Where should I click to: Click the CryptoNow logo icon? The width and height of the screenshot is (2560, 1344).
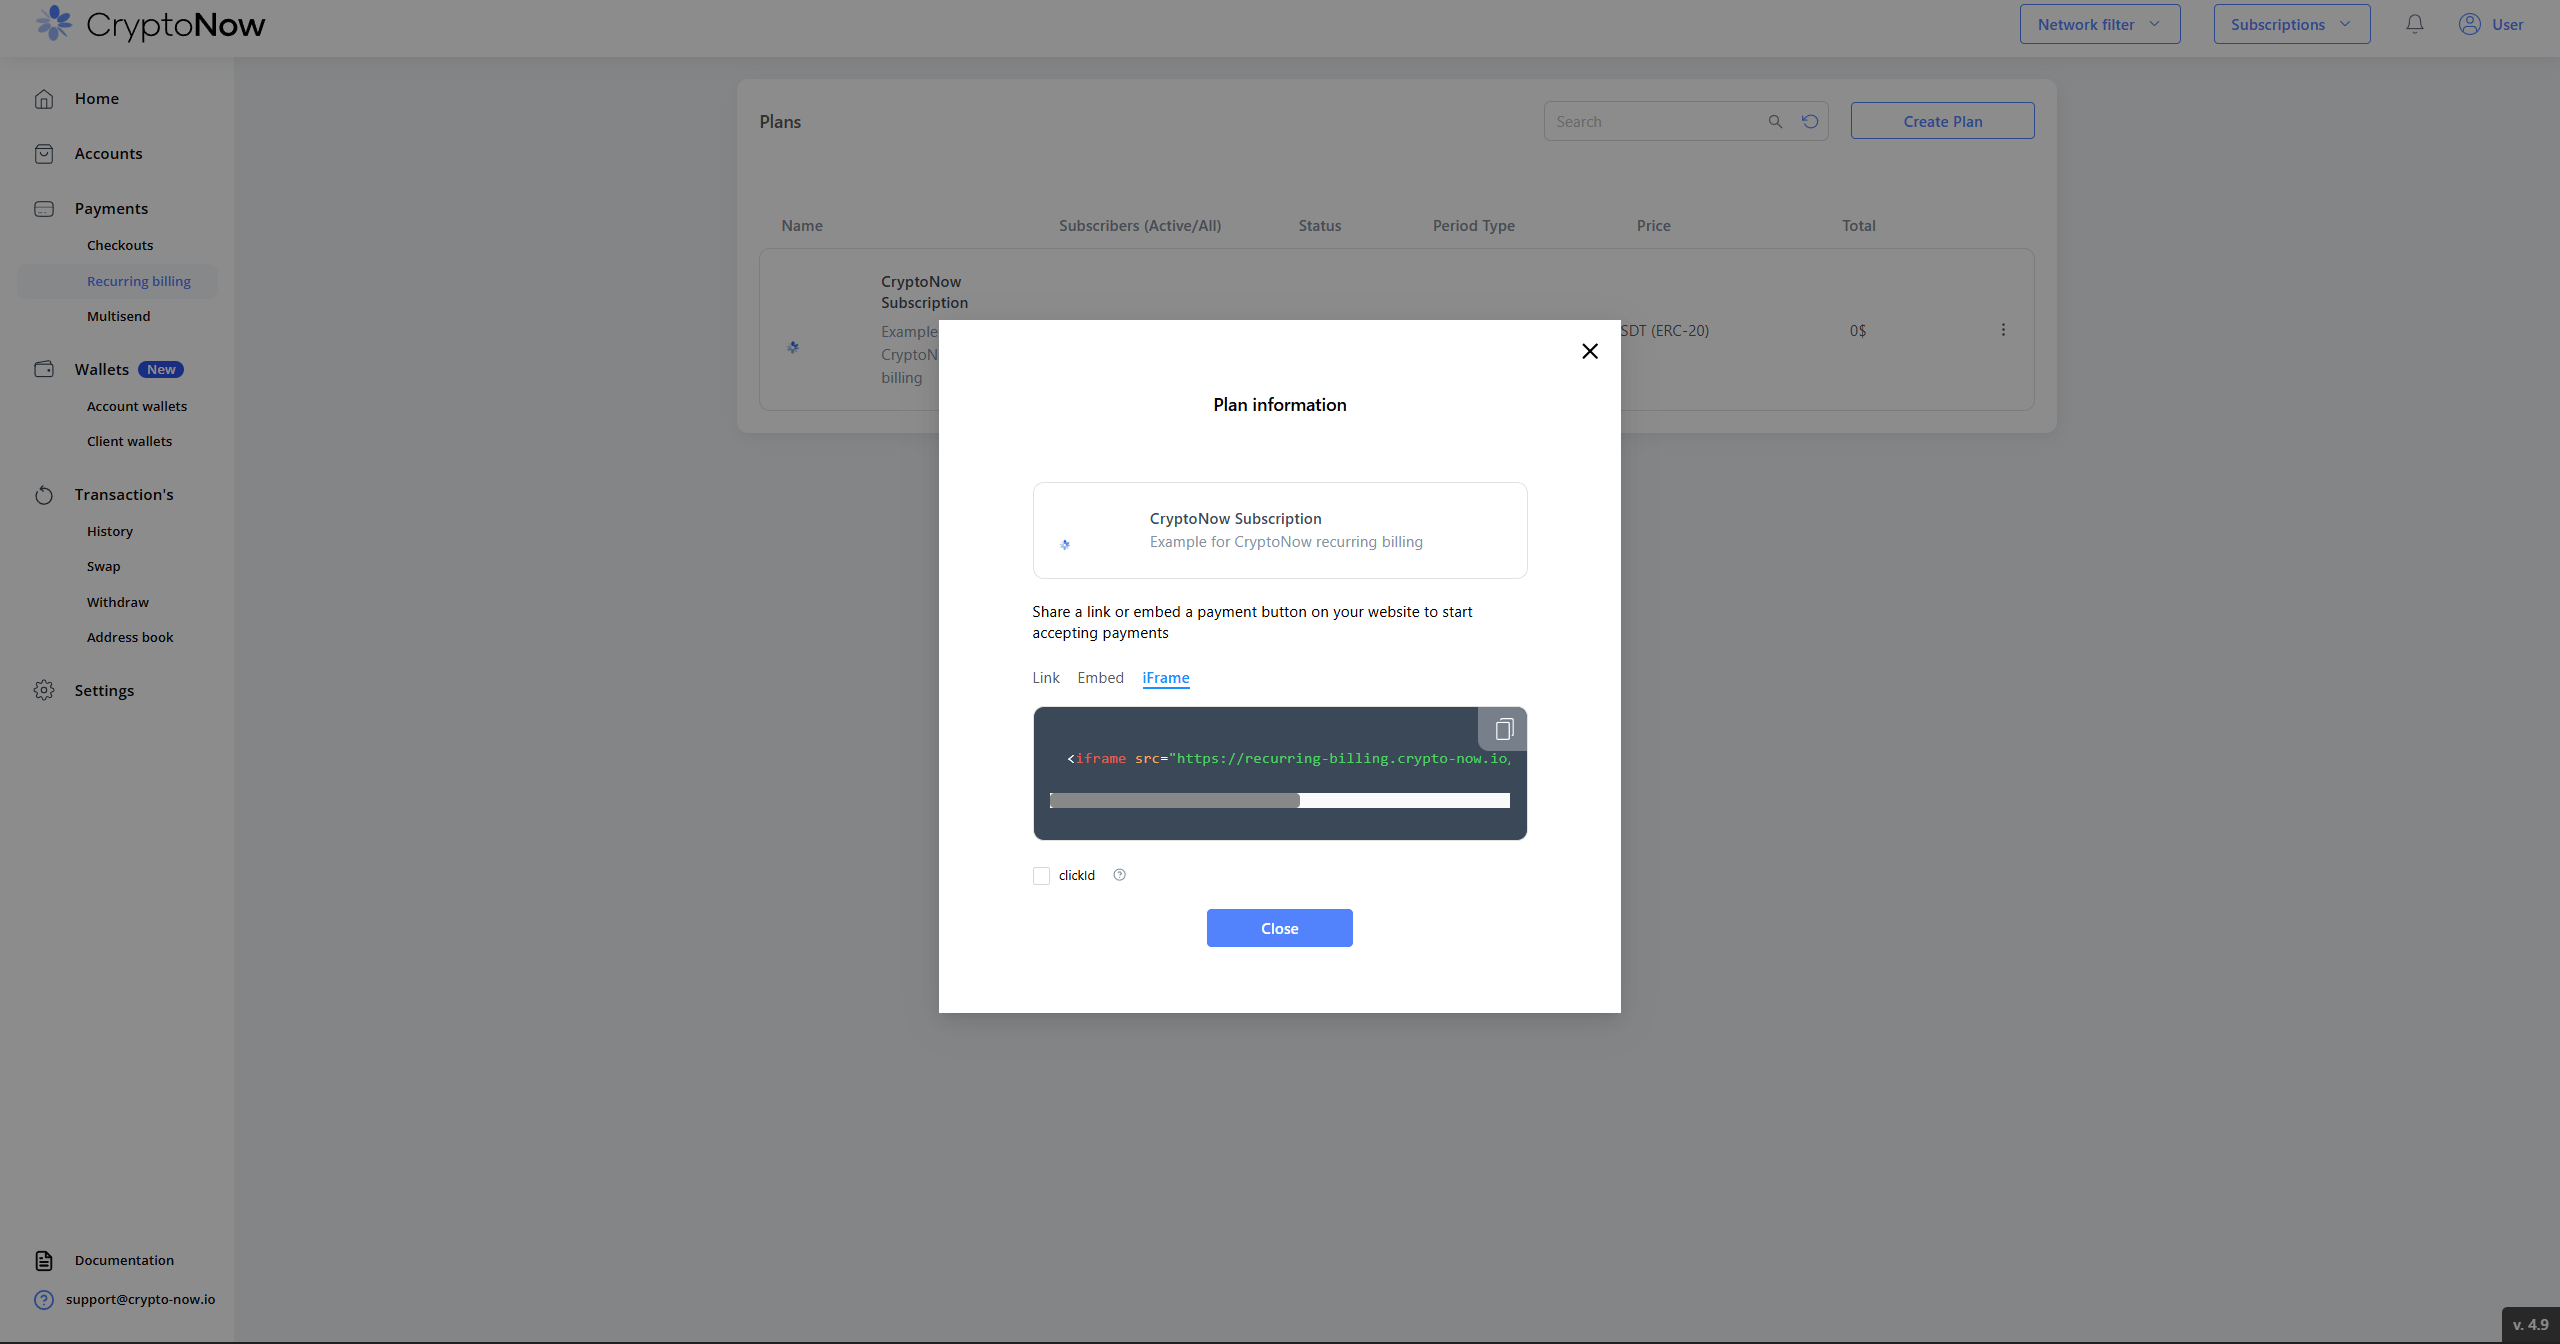click(54, 23)
